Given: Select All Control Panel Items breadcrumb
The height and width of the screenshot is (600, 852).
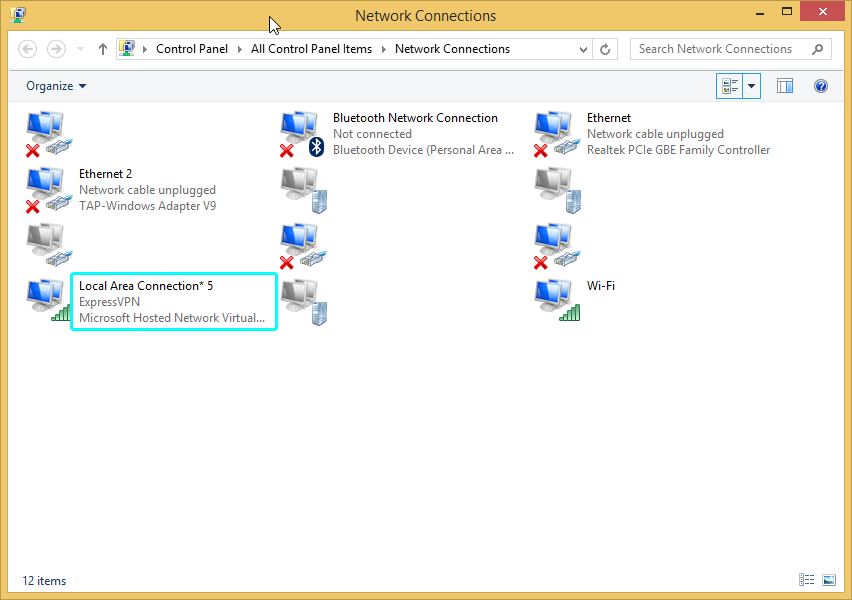Looking at the screenshot, I should (311, 49).
